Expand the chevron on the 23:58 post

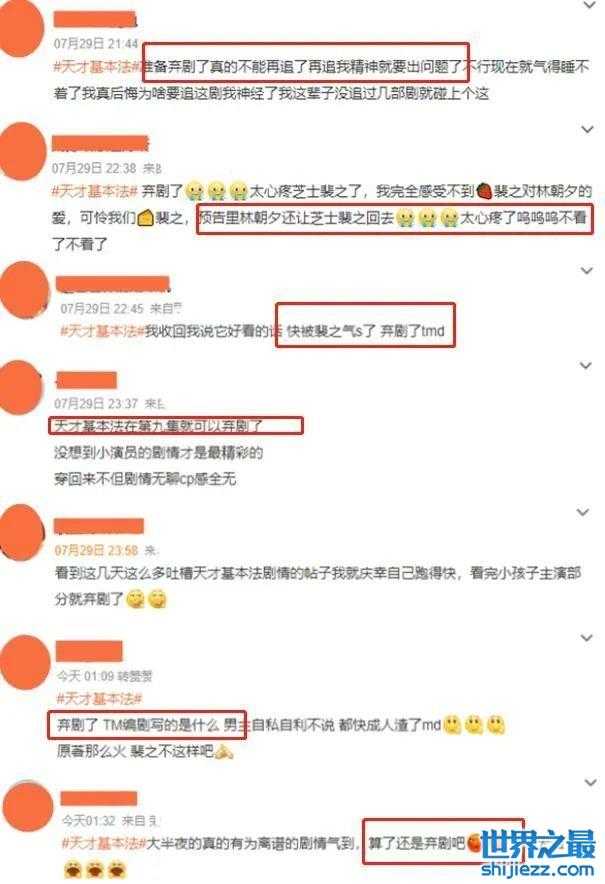coord(582,512)
